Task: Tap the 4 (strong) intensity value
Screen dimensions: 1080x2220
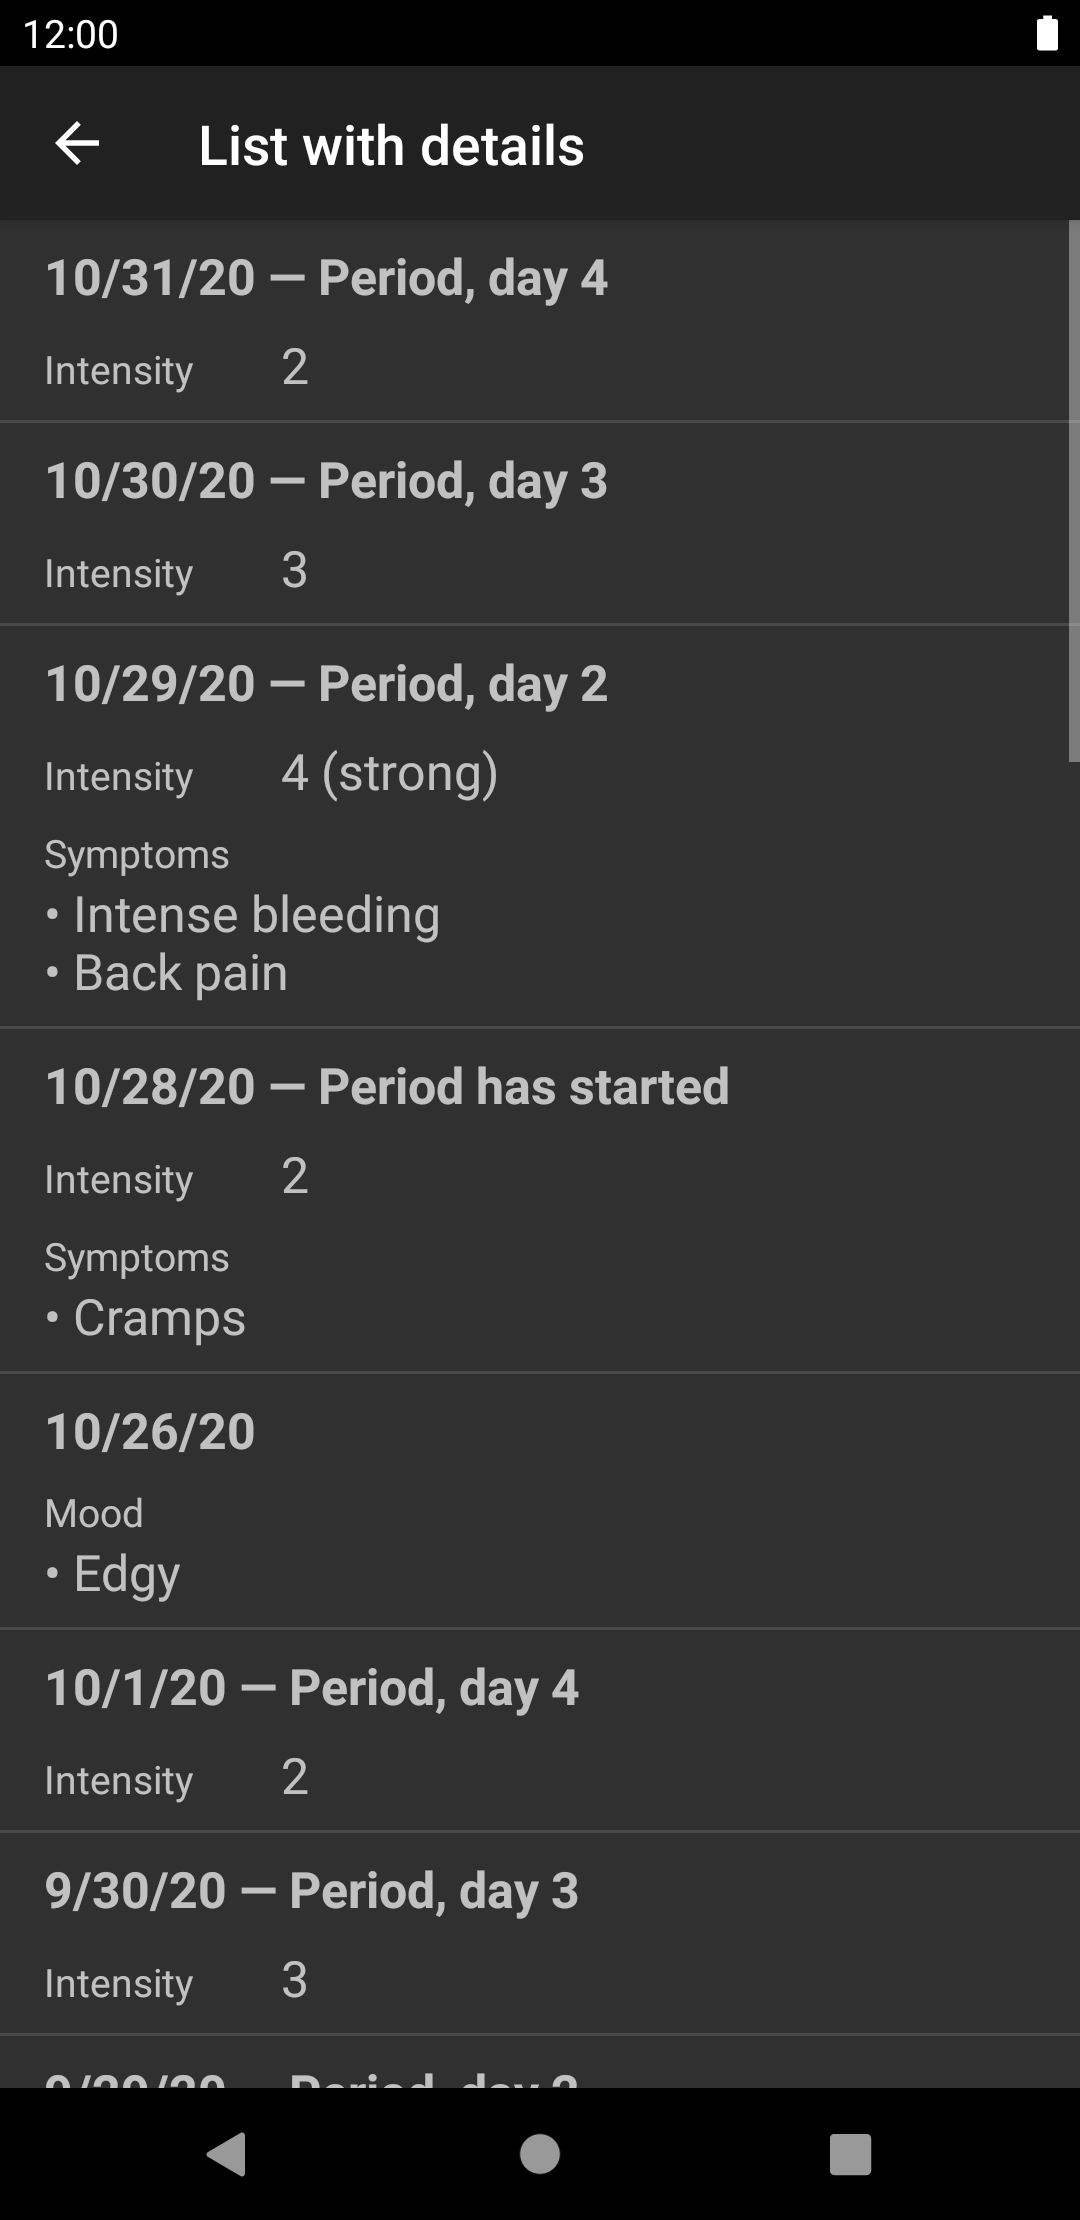Action: pyautogui.click(x=389, y=773)
